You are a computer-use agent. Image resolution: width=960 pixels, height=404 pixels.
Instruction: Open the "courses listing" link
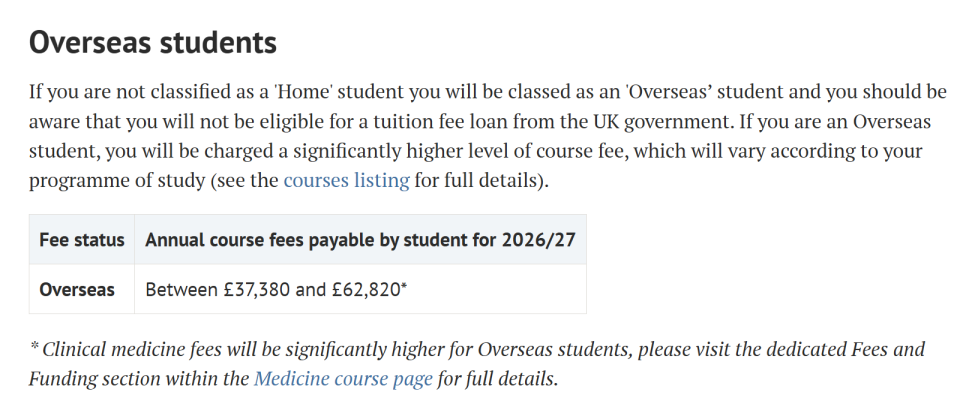[x=346, y=181]
